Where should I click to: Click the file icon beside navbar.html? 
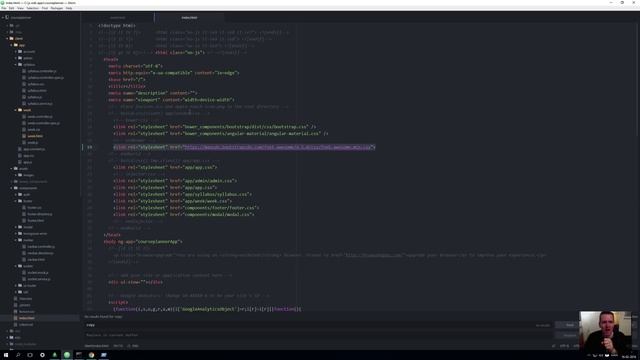click(24, 260)
